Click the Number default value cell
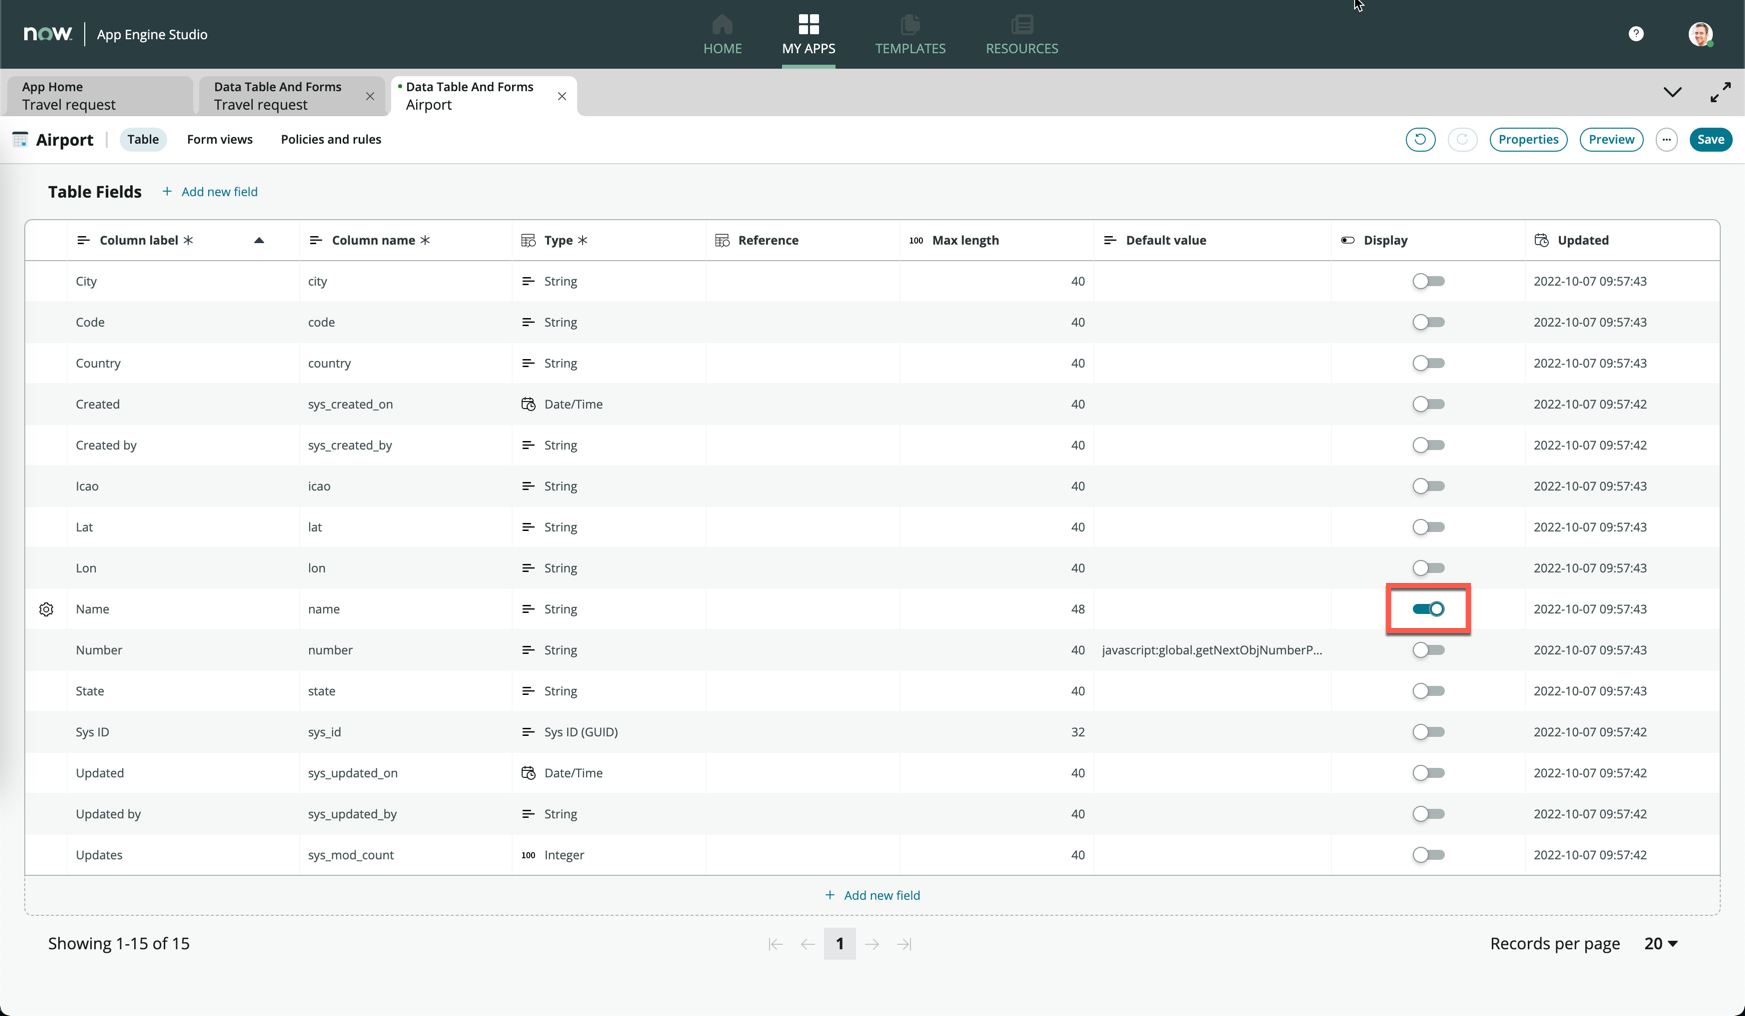This screenshot has width=1745, height=1016. [x=1212, y=650]
